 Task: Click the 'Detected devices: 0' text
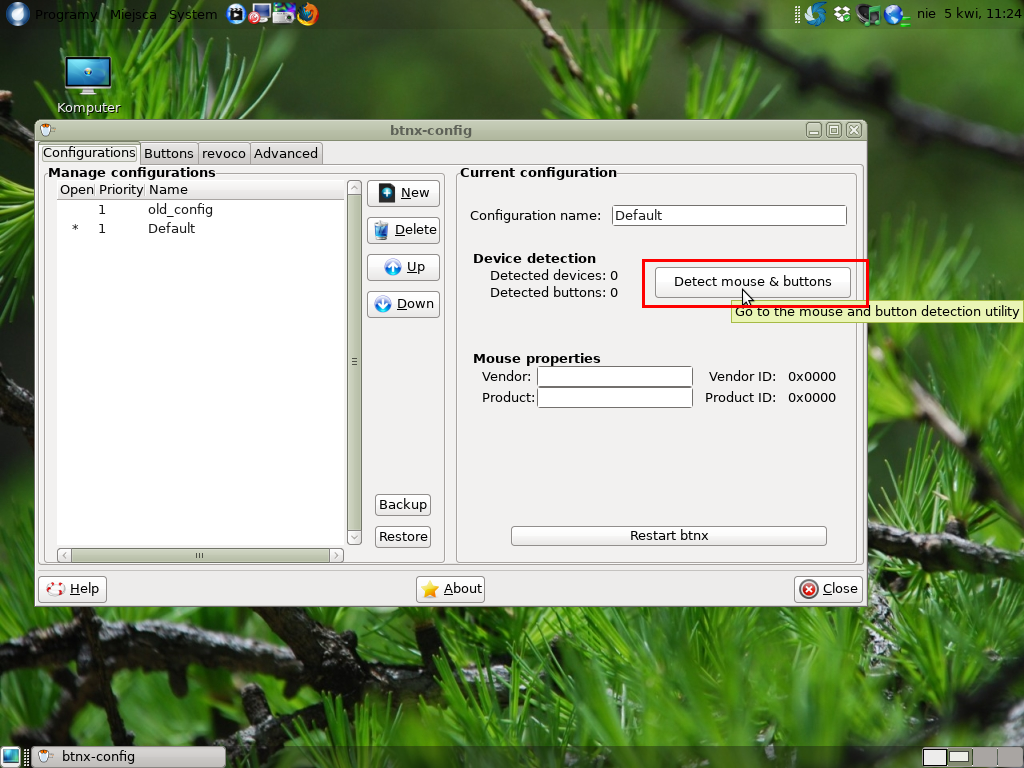(x=554, y=276)
